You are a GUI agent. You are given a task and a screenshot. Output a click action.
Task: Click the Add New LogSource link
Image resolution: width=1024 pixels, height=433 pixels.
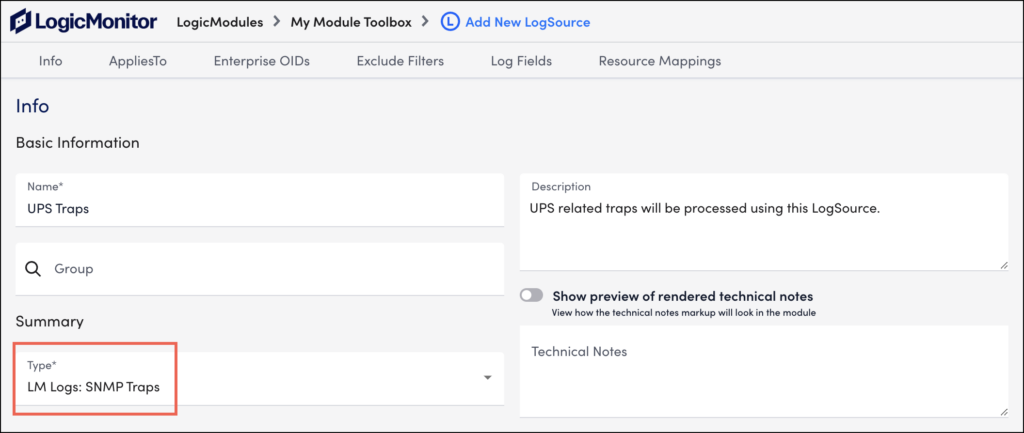pyautogui.click(x=528, y=22)
